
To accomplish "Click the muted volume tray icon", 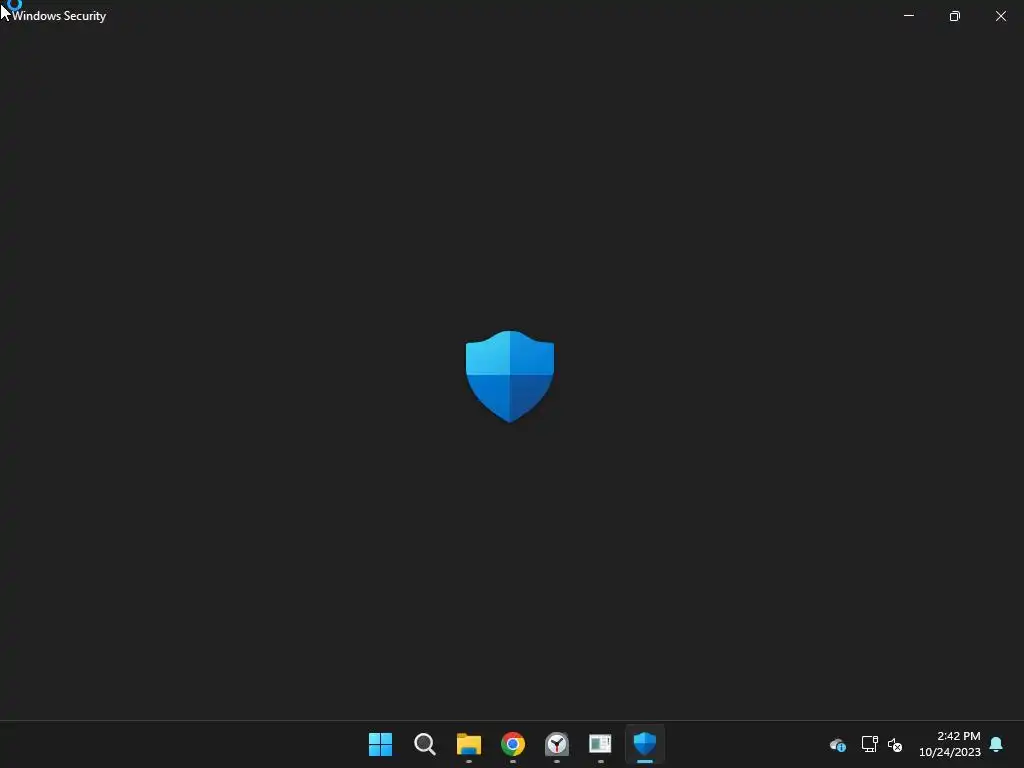I will coord(895,744).
